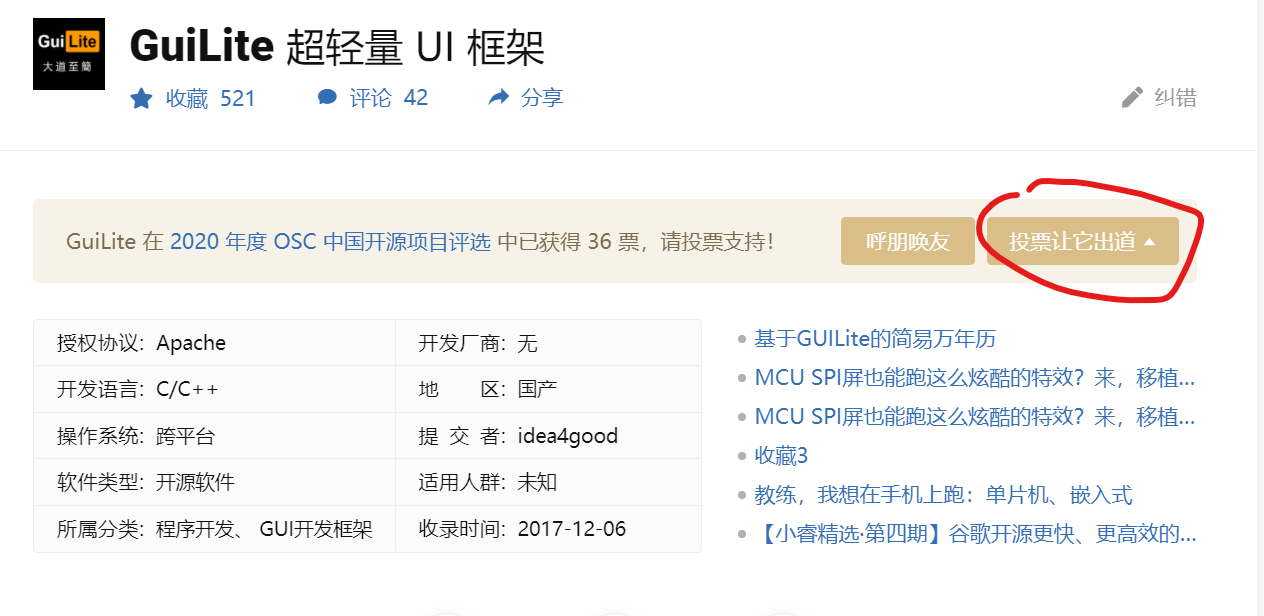Click the 开源软件 software type value
The width and height of the screenshot is (1264, 616).
[x=196, y=482]
